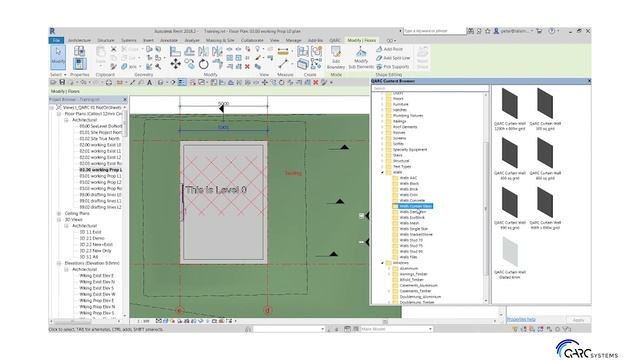Open the Help question mark icon
The width and height of the screenshot is (640, 360).
(551, 31)
